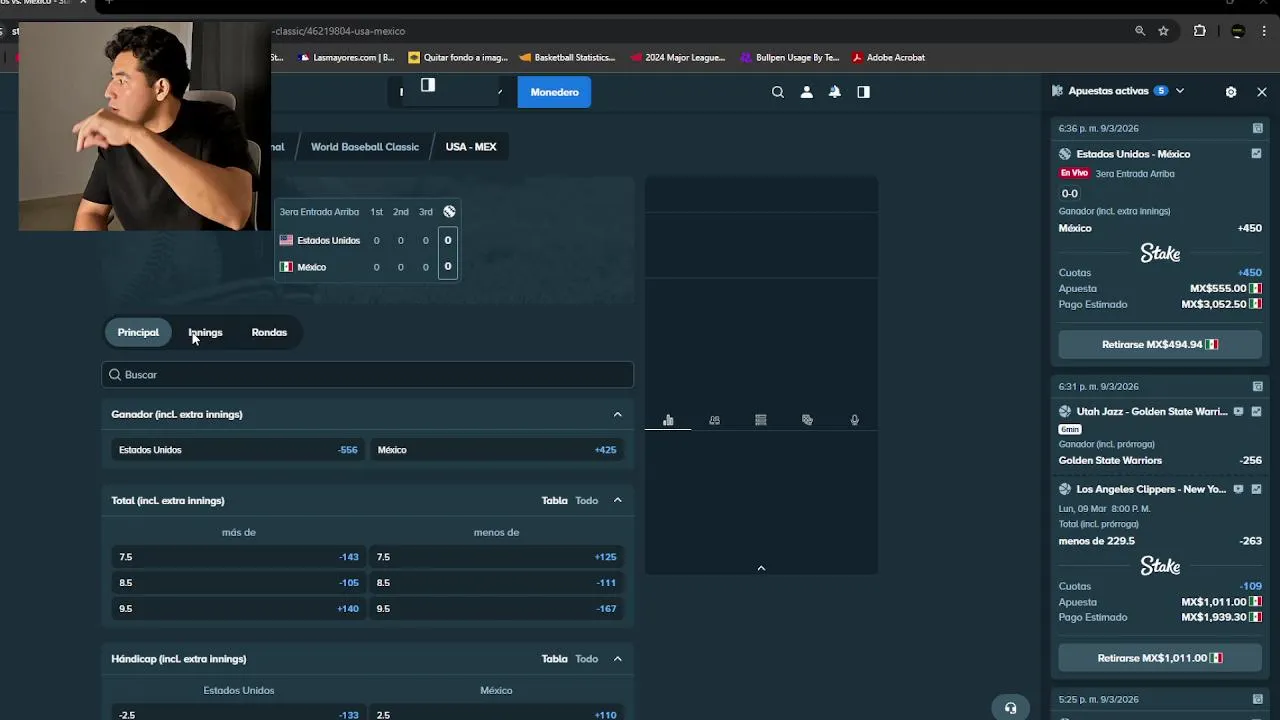Open stats icon for Estados Unidos - México bet

pyautogui.click(x=1256, y=154)
